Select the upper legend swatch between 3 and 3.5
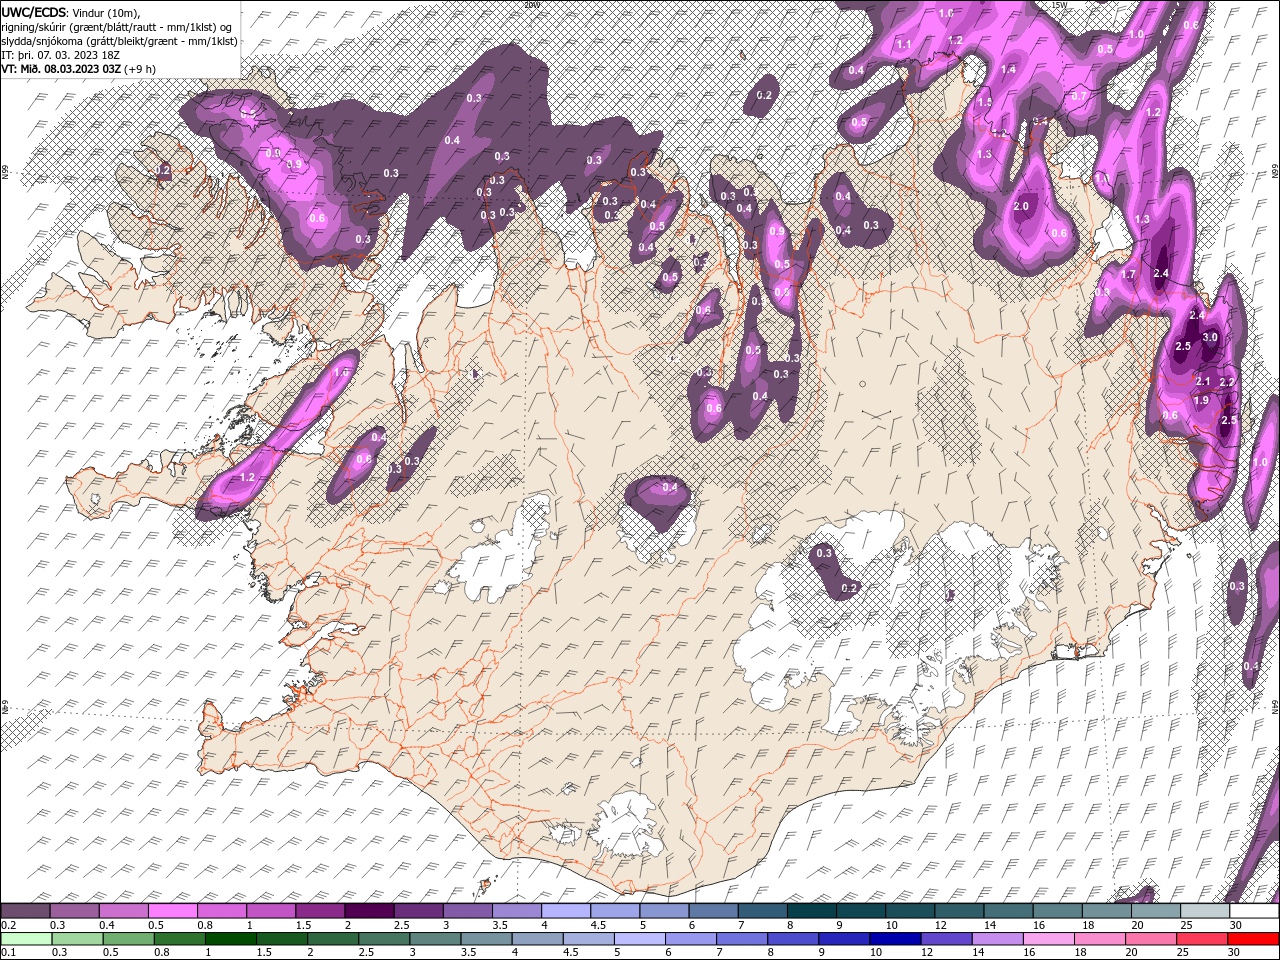The image size is (1280, 960). click(467, 911)
